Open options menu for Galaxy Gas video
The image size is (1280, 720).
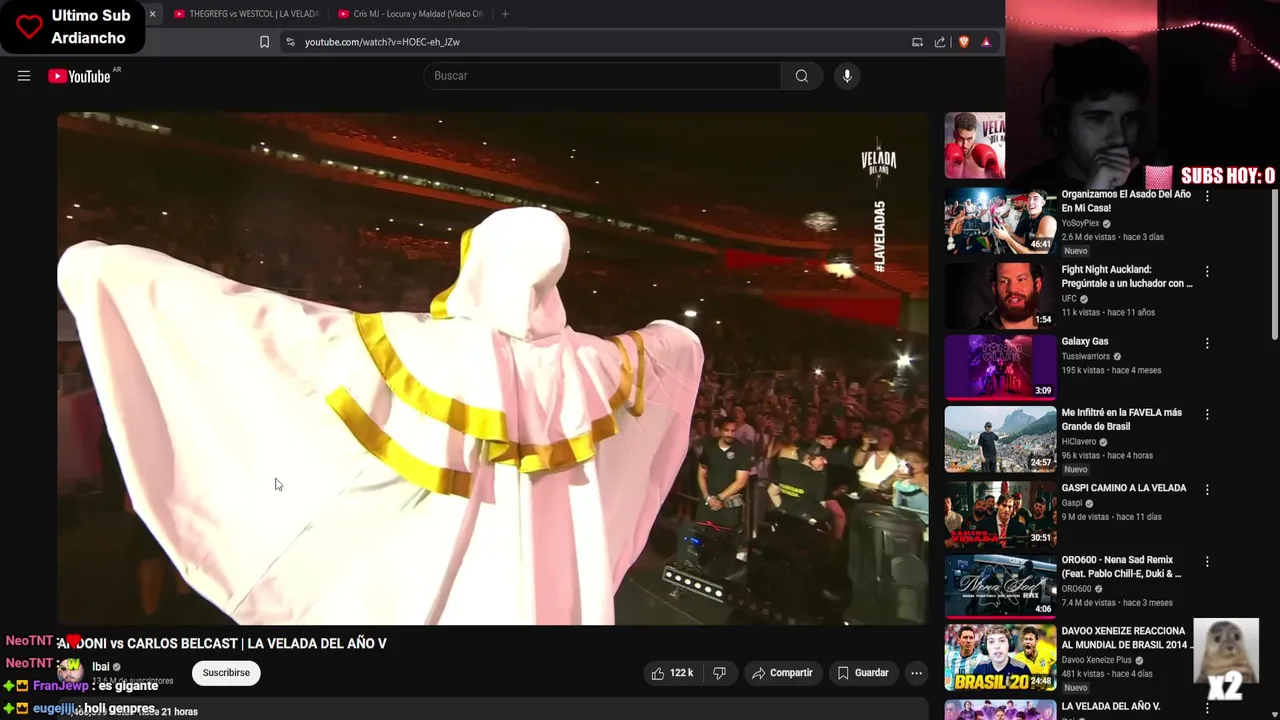tap(1207, 343)
